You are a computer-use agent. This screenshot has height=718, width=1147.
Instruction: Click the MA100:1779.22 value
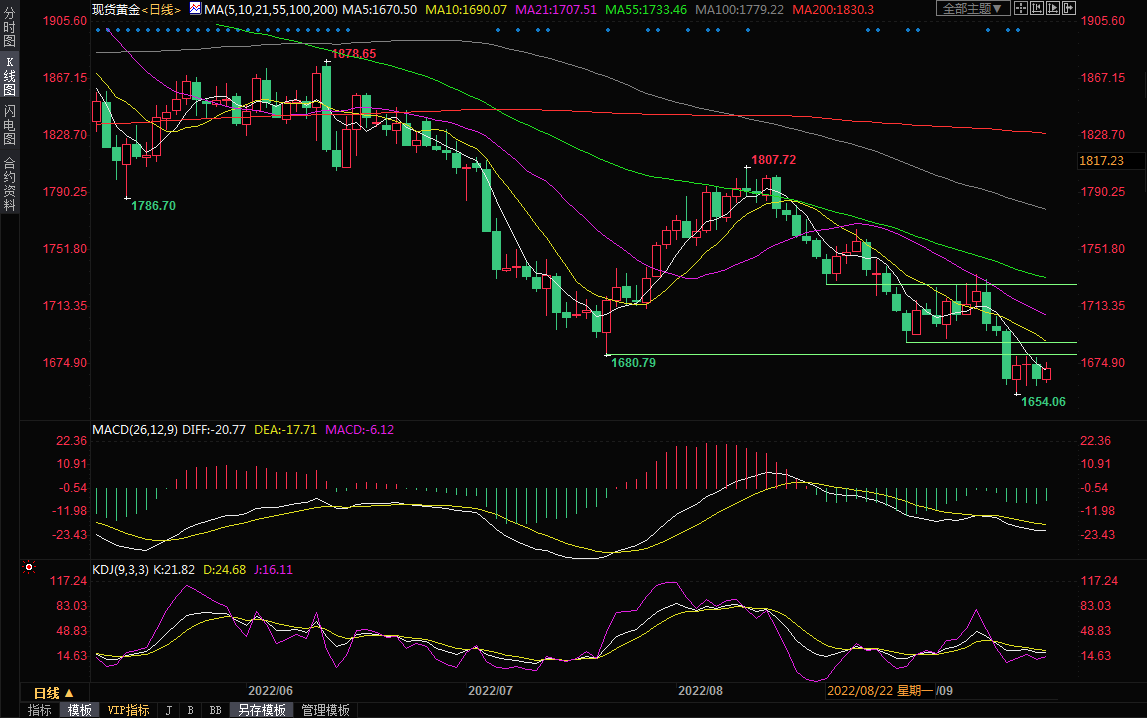[x=740, y=10]
